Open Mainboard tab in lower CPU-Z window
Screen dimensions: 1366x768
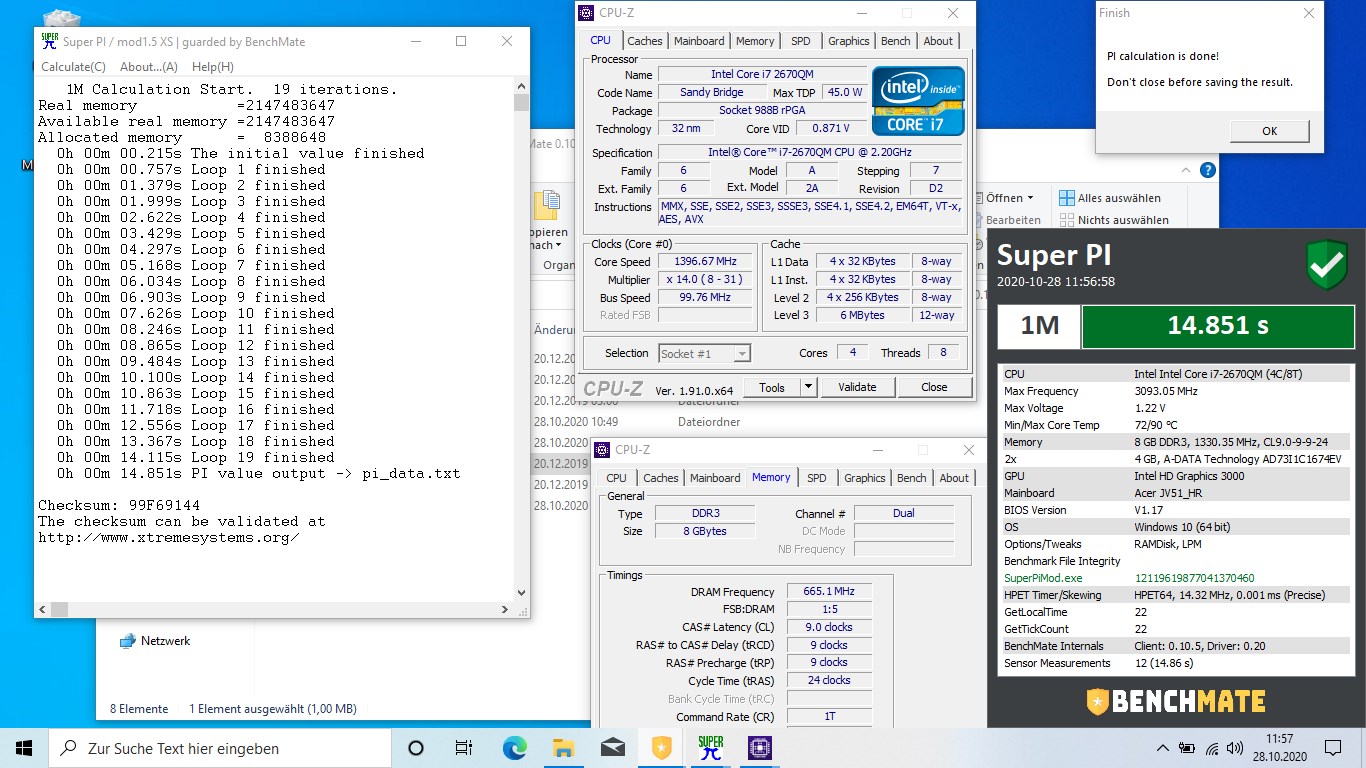[716, 478]
